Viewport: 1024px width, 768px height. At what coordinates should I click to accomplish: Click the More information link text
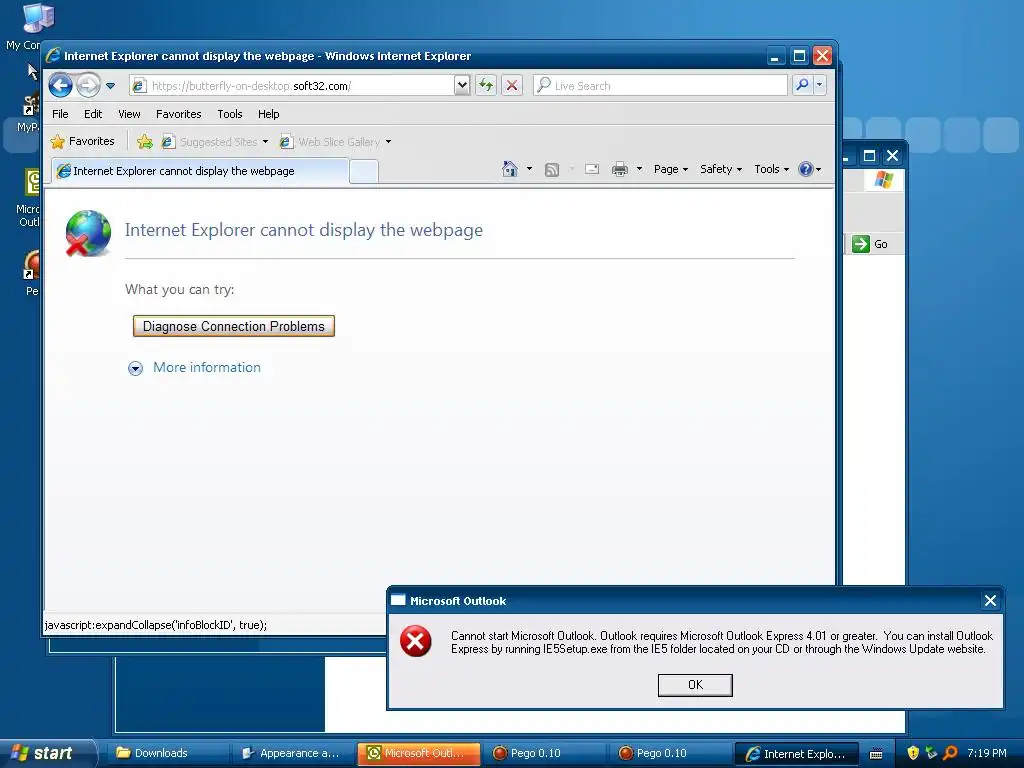[206, 367]
